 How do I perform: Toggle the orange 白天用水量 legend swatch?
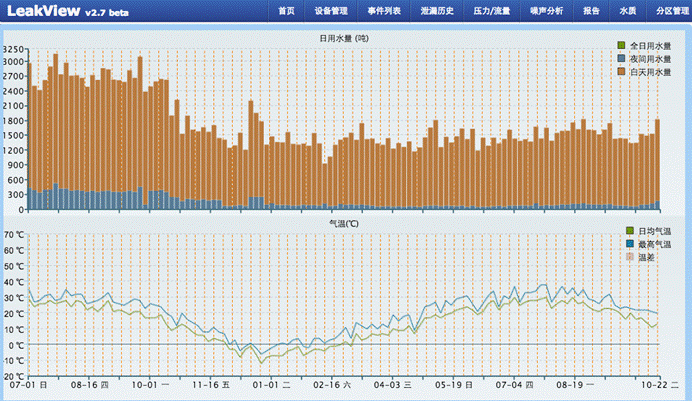[x=621, y=73]
